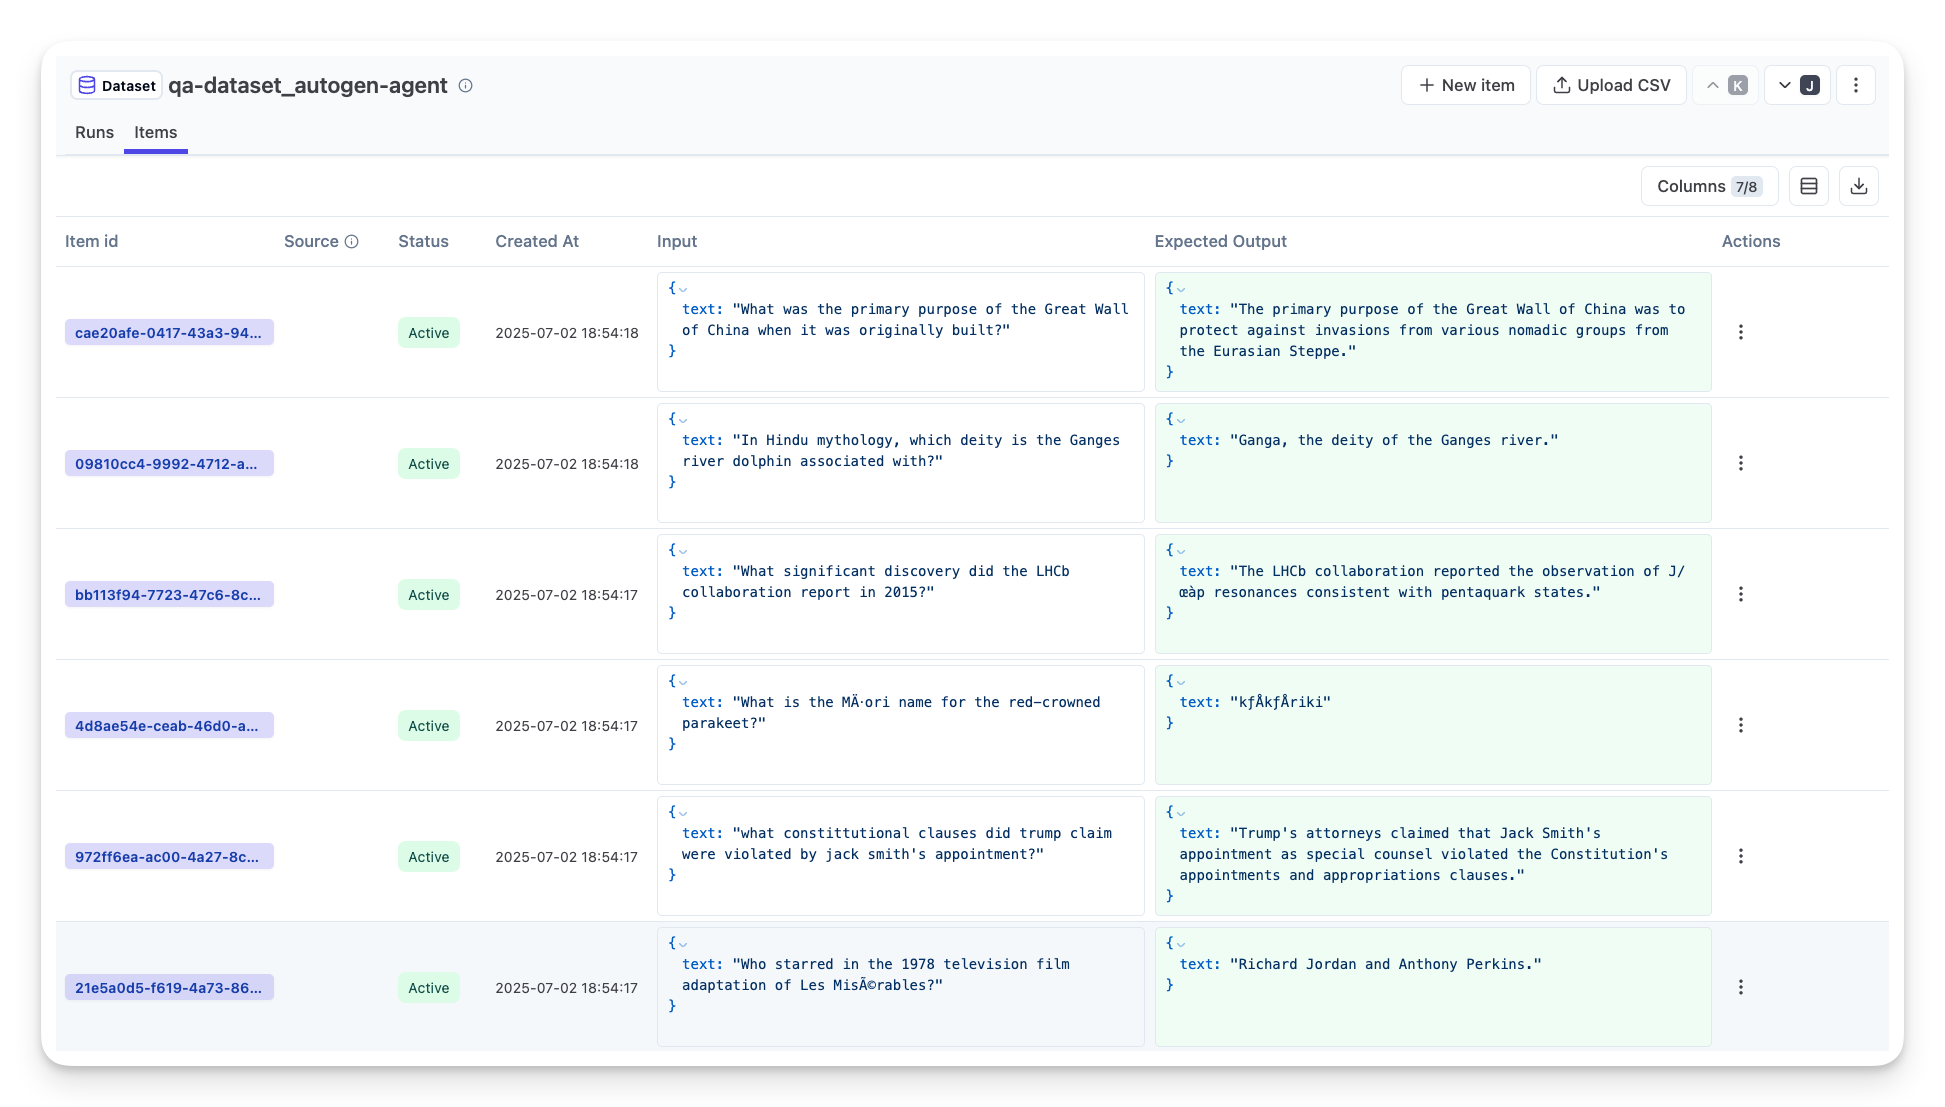Open actions menu for Les Misérables row
This screenshot has height=1107, width=1945.
point(1740,987)
